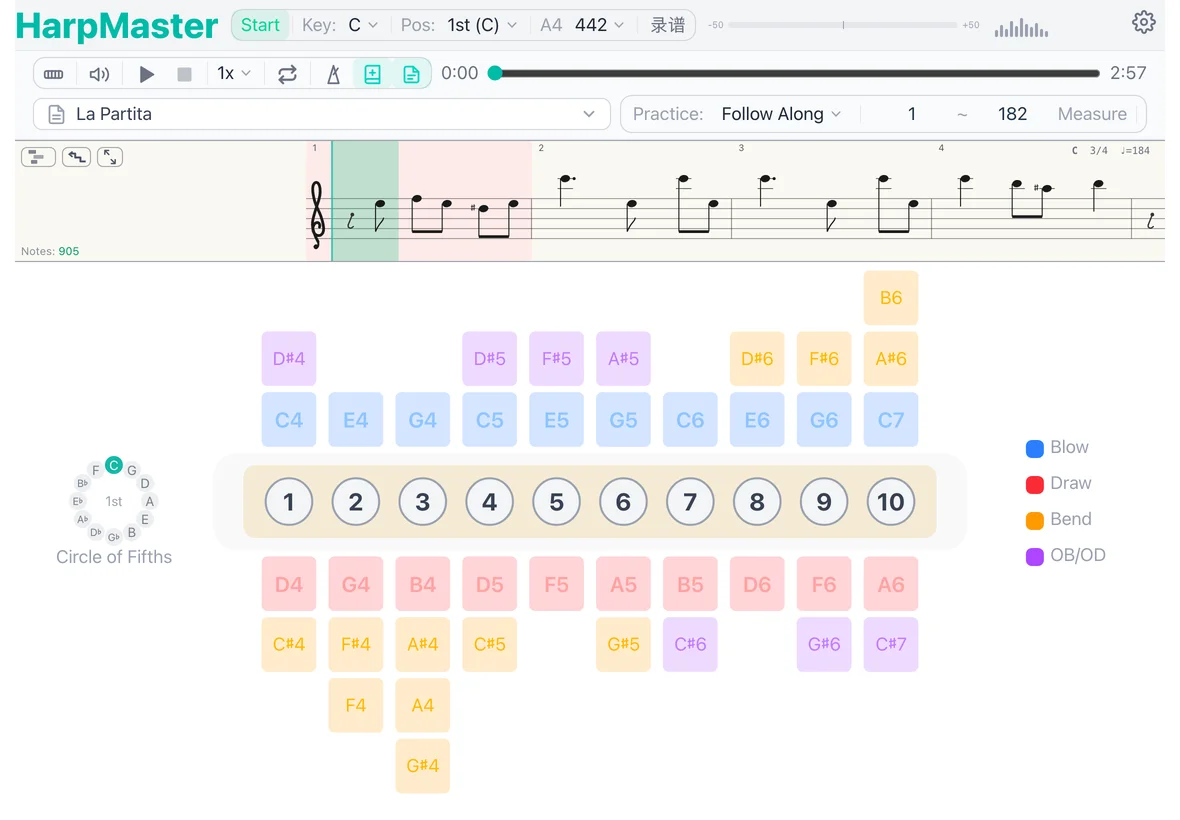Enable the metronome
1180x820 pixels.
[333, 73]
